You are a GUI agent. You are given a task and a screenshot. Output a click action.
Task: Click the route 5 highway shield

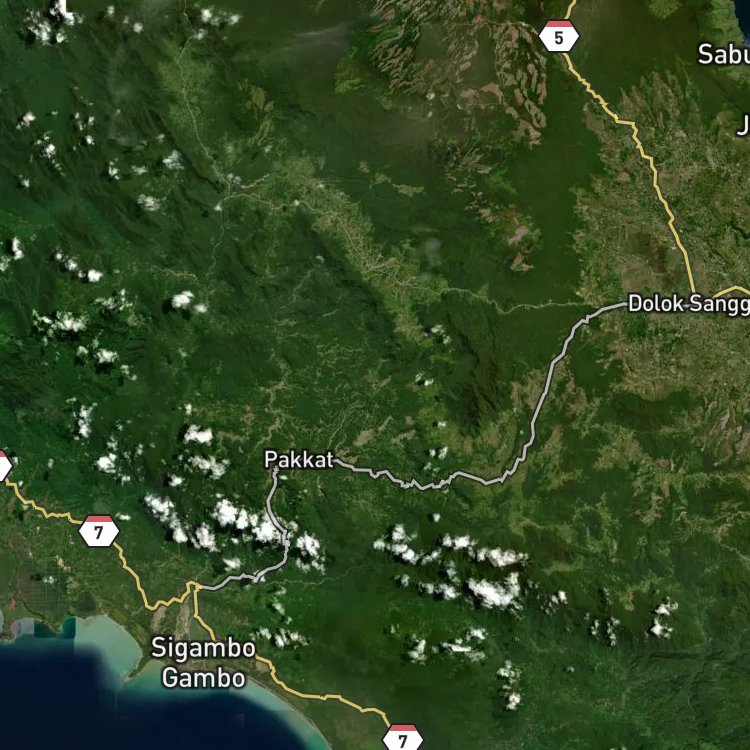click(x=559, y=36)
